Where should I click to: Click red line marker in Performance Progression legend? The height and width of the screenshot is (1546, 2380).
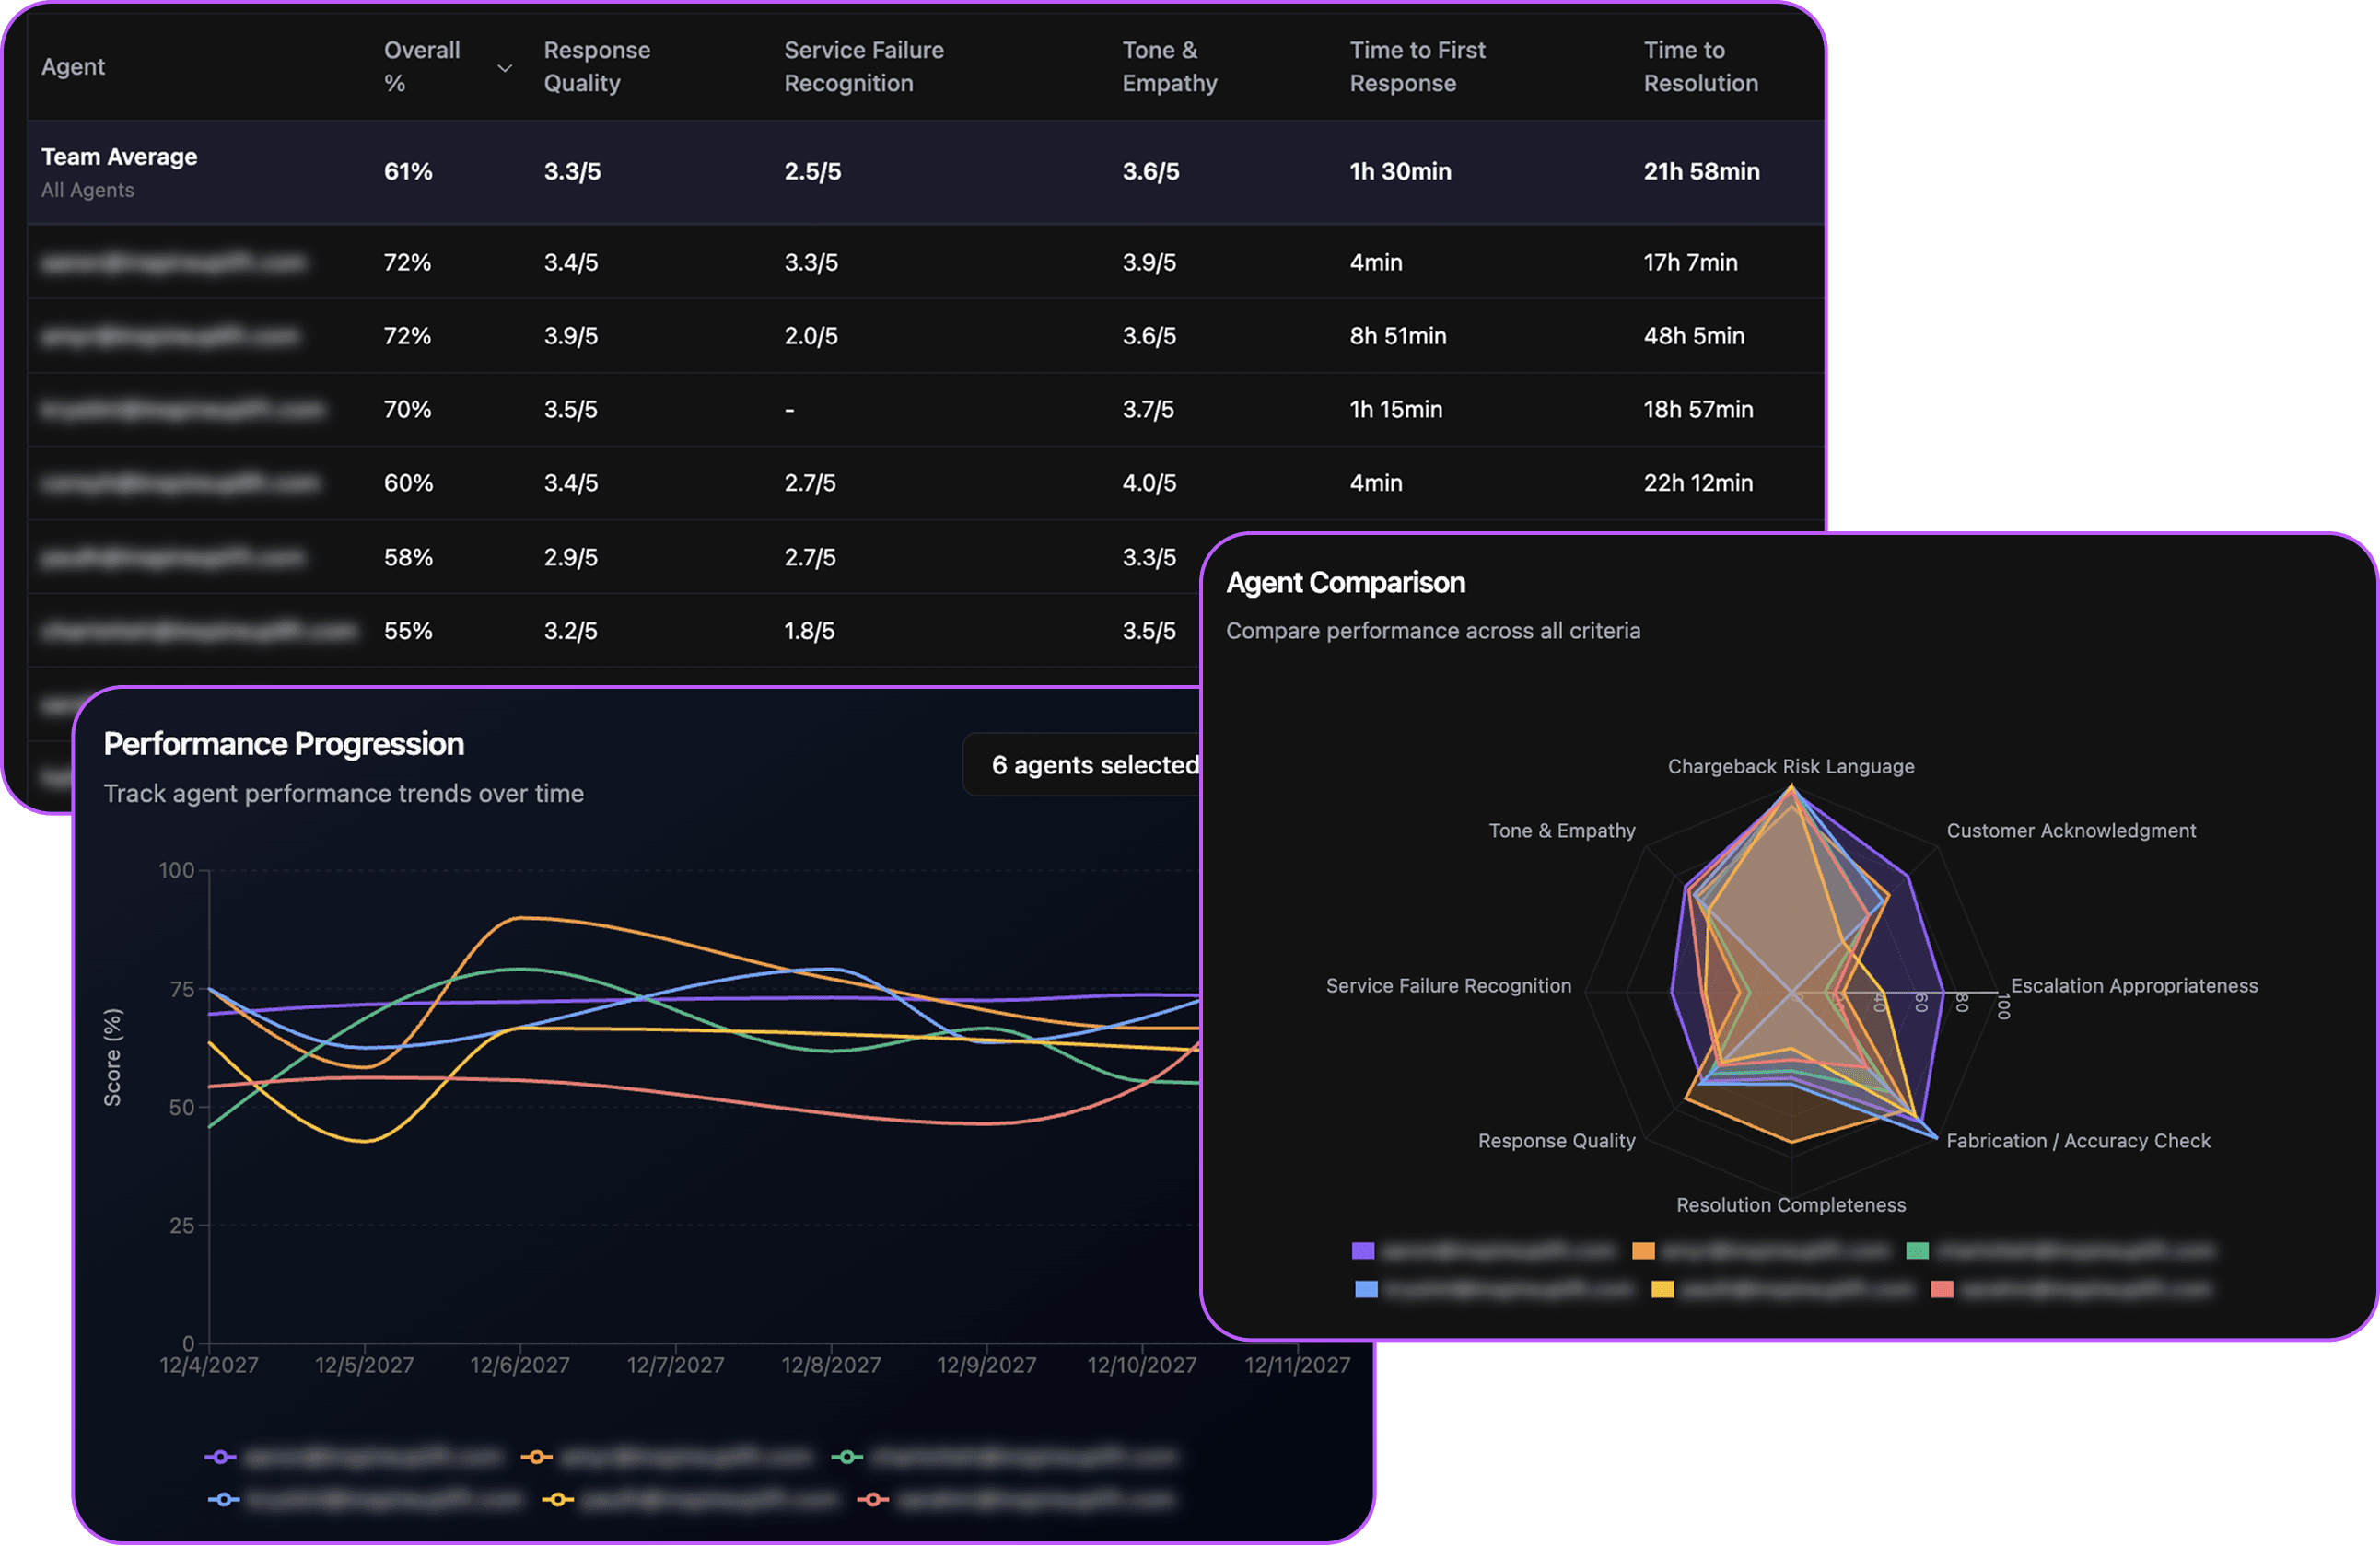pyautogui.click(x=873, y=1499)
